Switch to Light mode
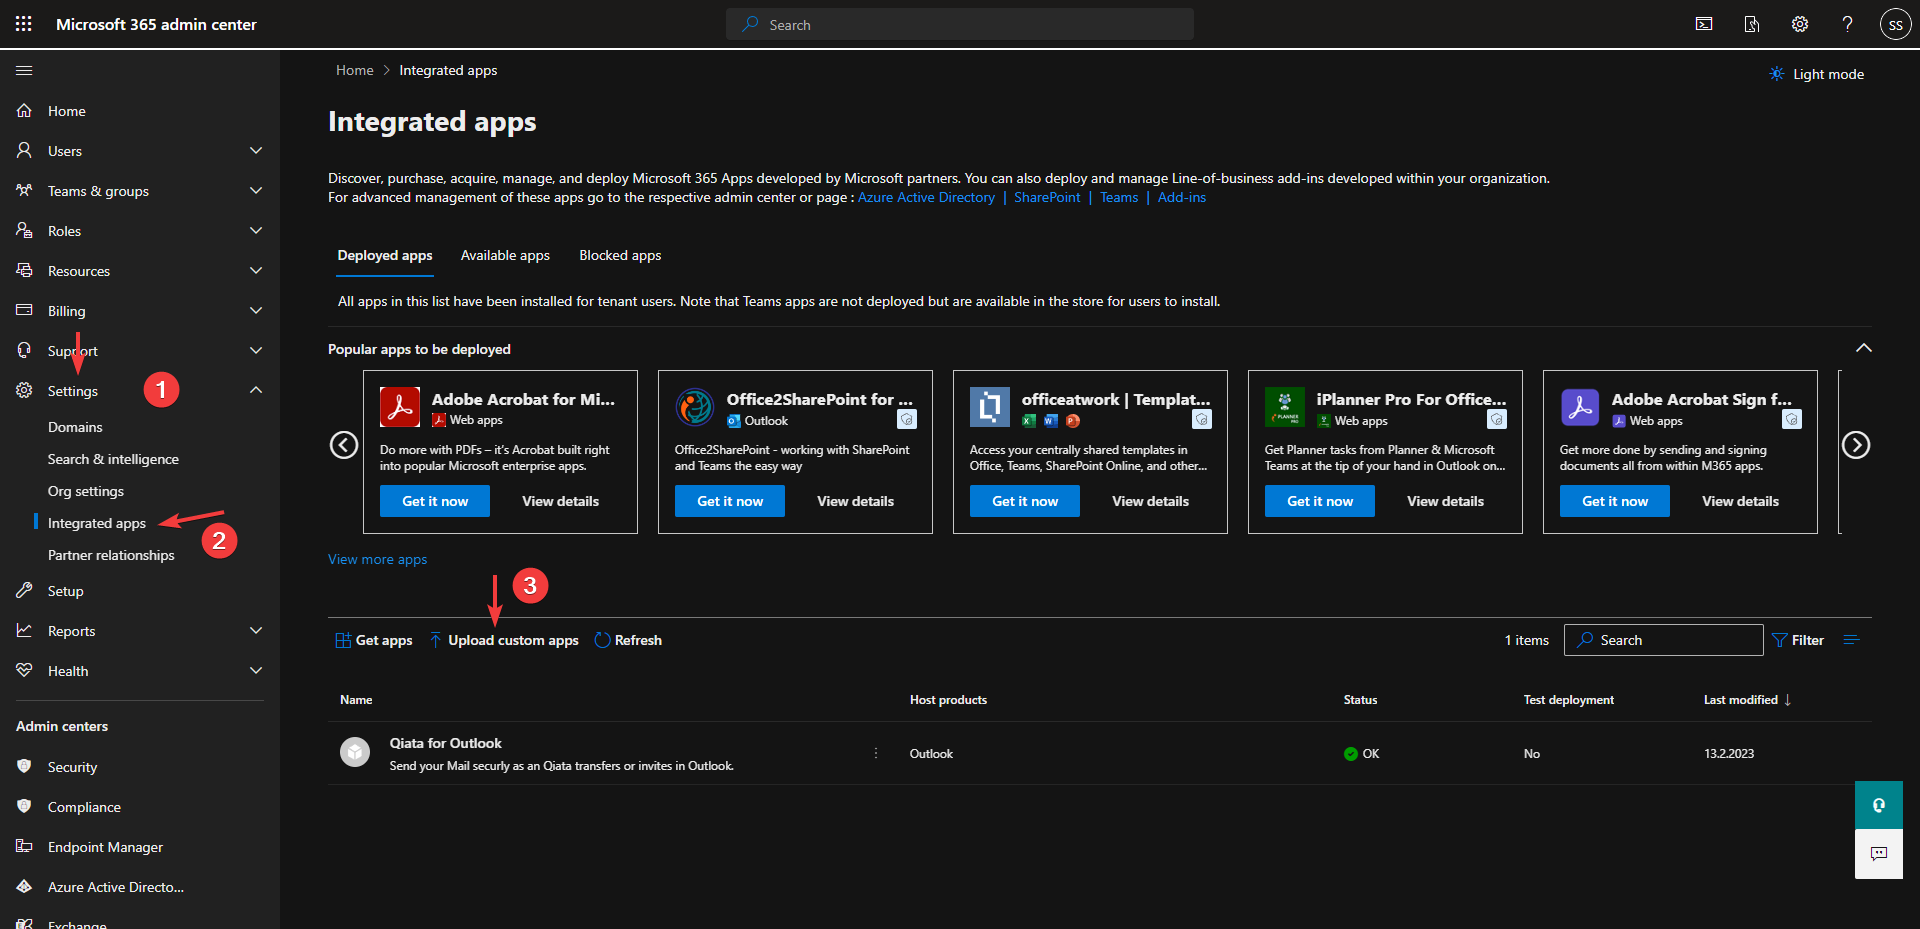Viewport: 1920px width, 929px height. point(1816,74)
